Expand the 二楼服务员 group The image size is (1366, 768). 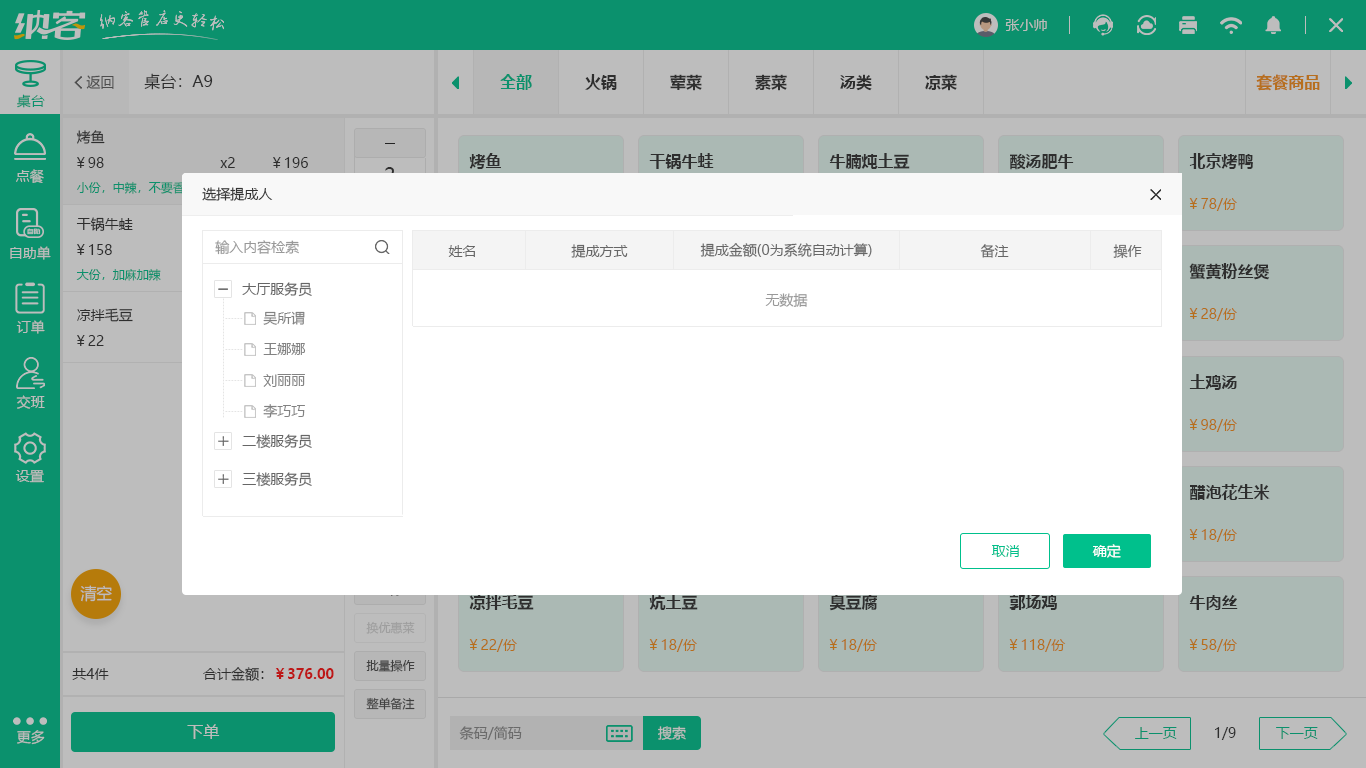tap(222, 440)
